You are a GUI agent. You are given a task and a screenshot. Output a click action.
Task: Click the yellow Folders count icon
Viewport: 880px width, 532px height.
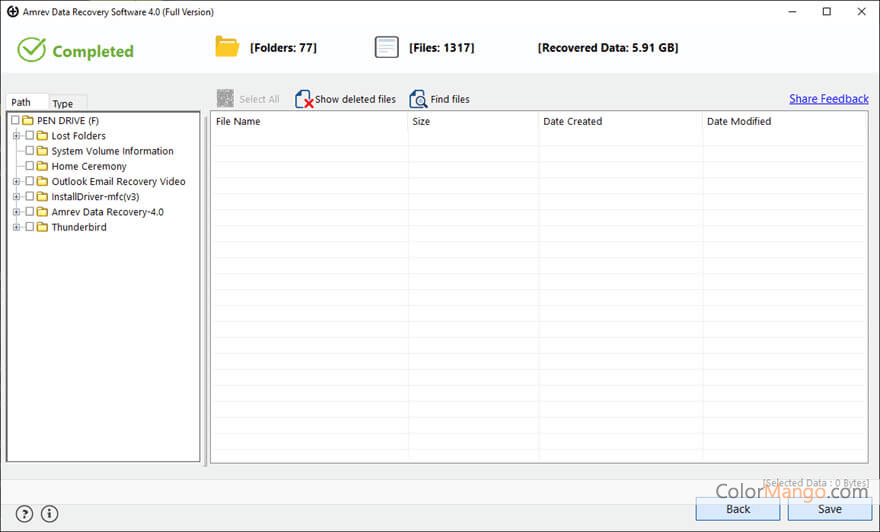pos(227,47)
